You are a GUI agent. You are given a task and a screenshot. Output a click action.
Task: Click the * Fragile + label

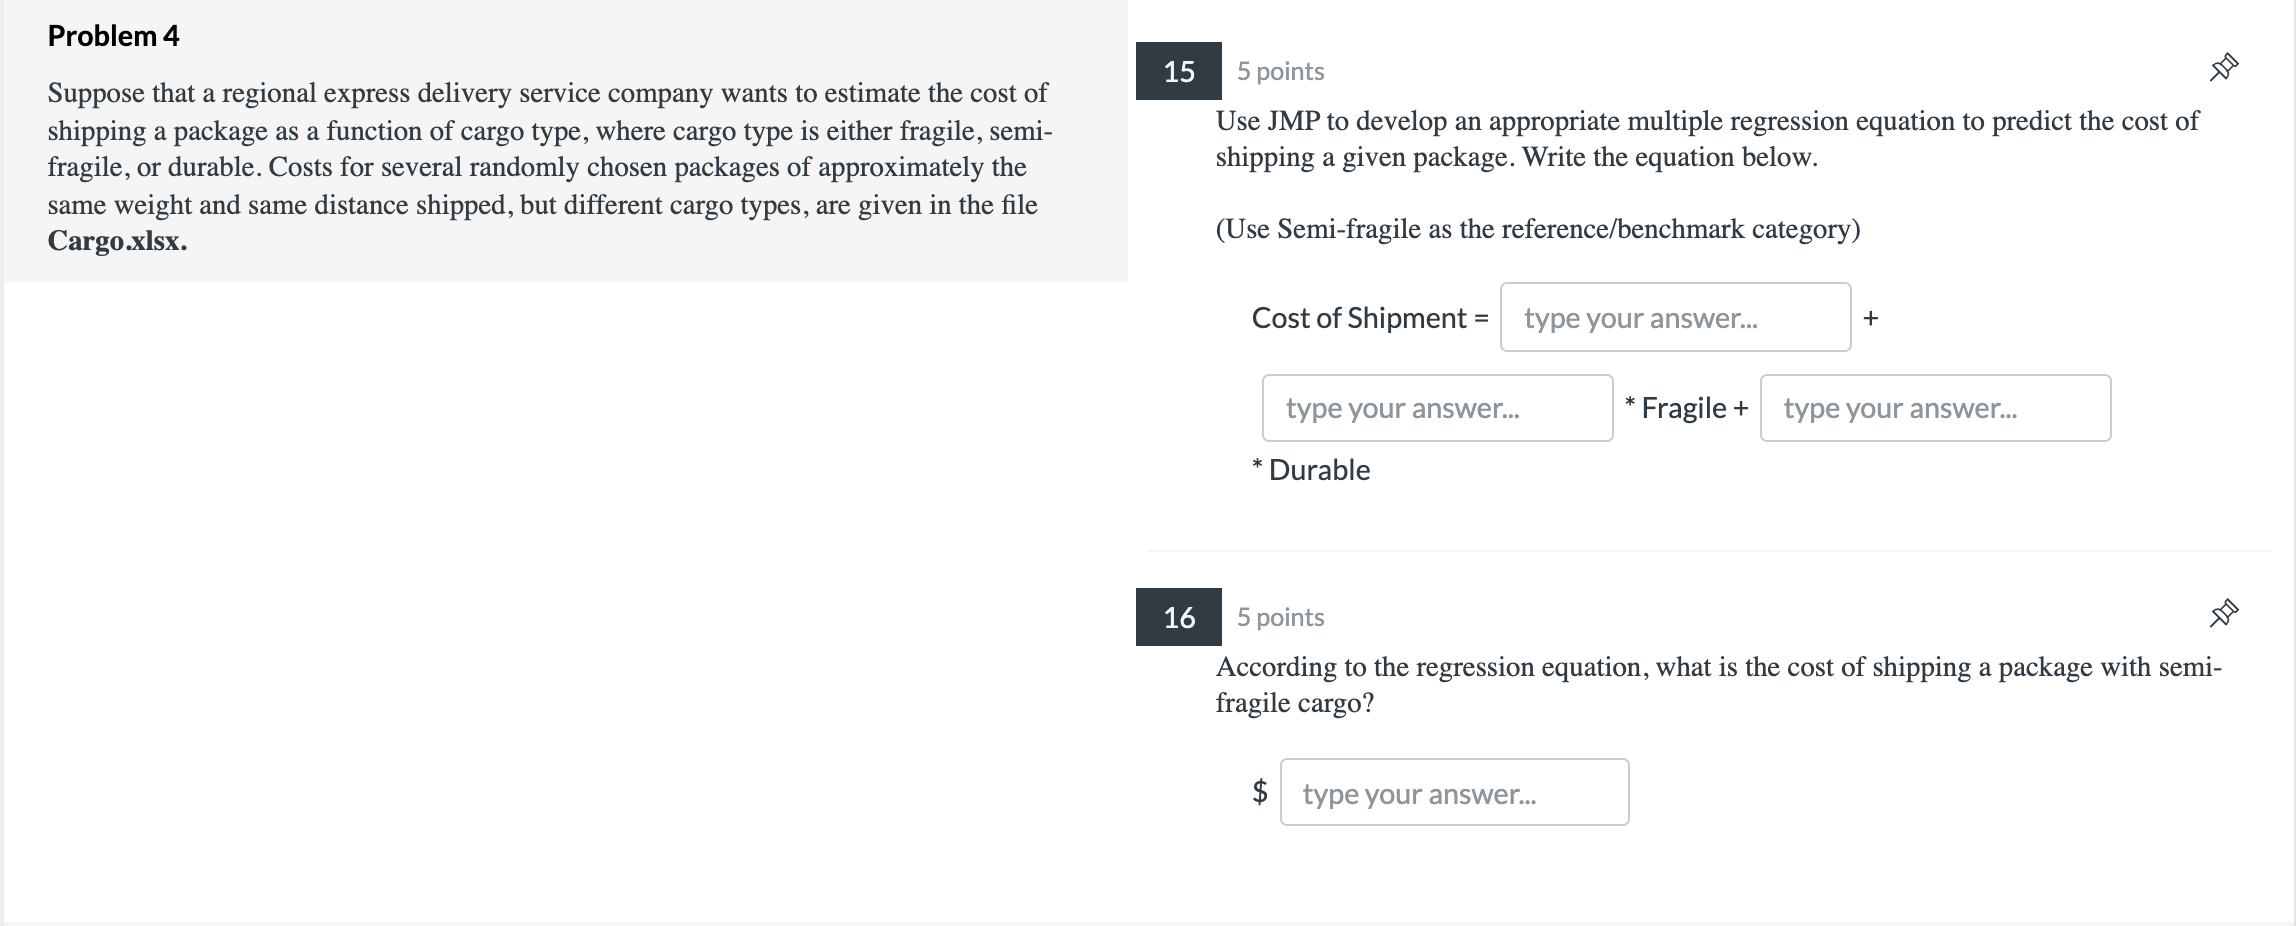(1686, 408)
